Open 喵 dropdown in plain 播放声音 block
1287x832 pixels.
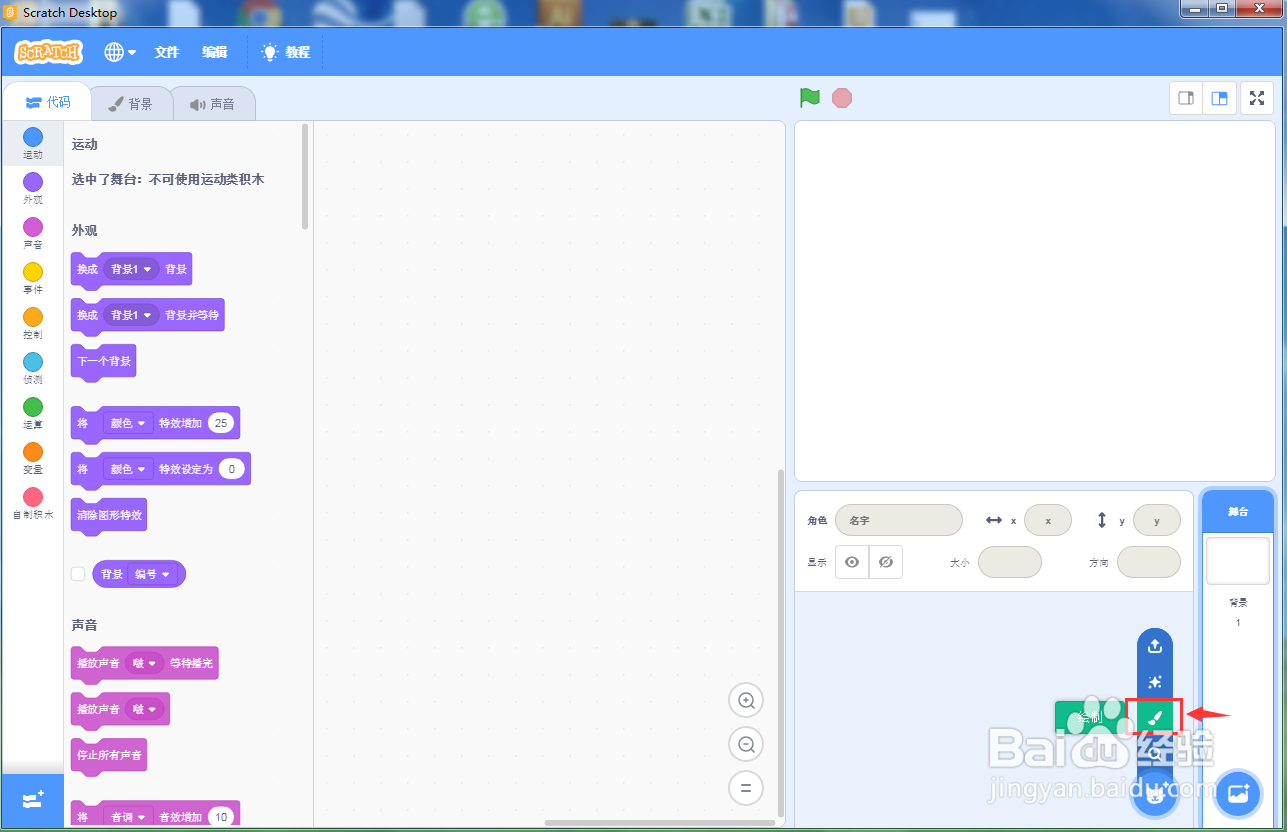tap(145, 709)
